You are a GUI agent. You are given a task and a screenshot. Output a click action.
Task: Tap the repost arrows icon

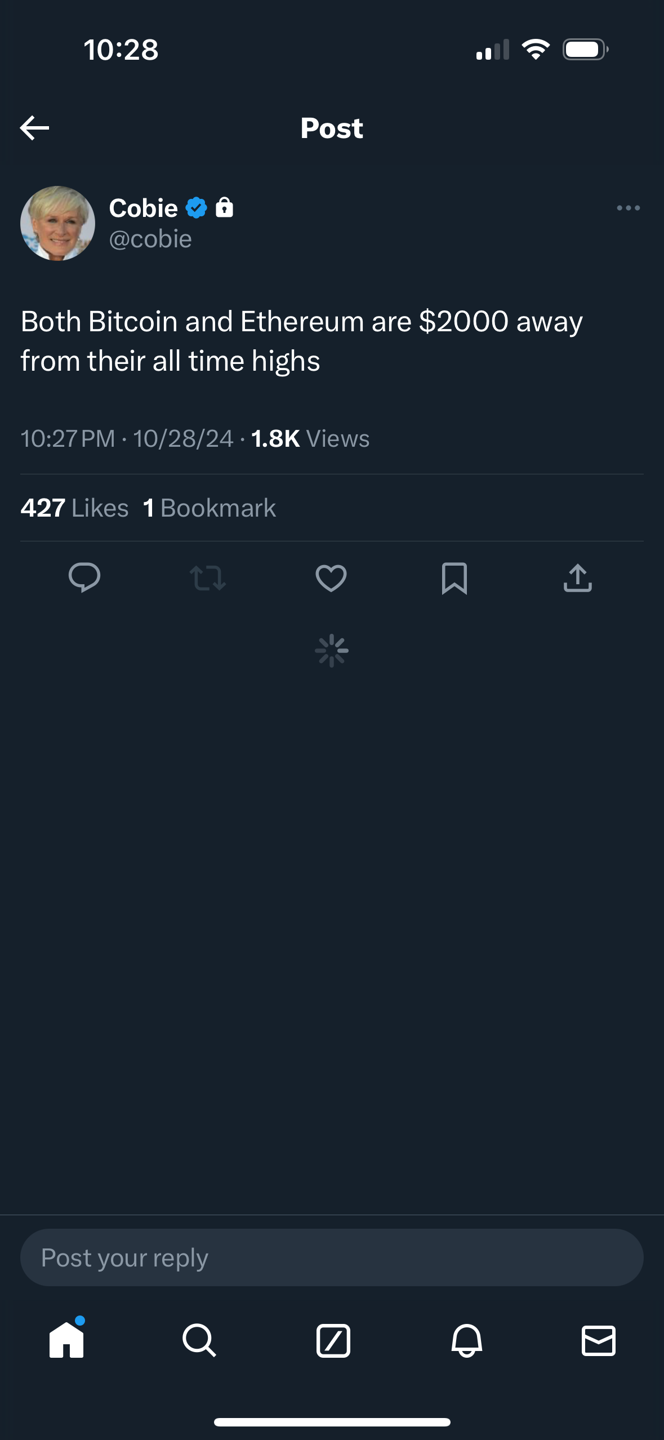[x=208, y=578]
